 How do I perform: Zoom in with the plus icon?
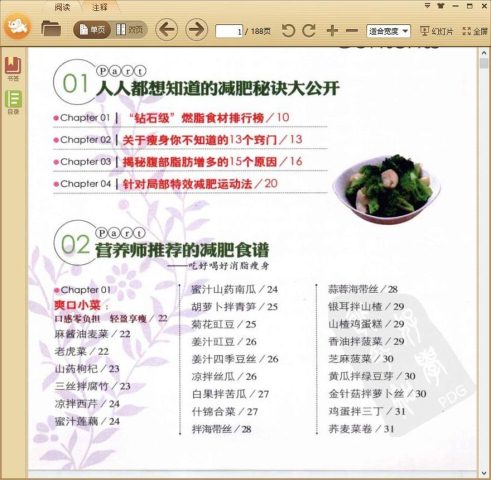click(332, 31)
